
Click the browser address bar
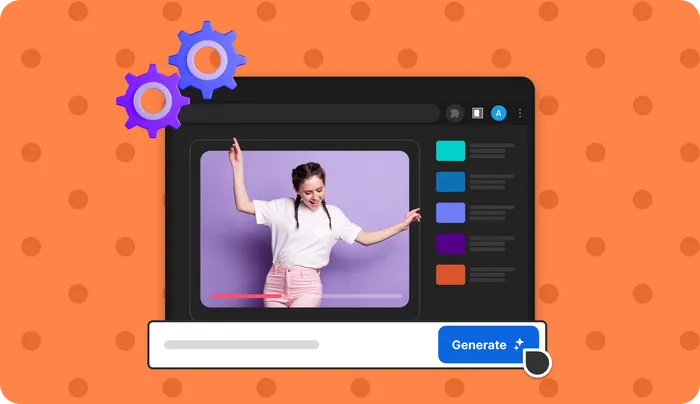click(x=309, y=113)
